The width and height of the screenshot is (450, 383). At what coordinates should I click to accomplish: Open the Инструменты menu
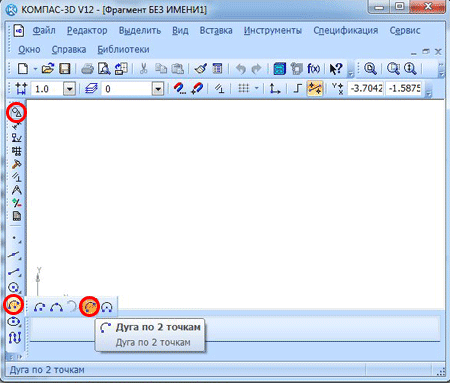coord(273,31)
